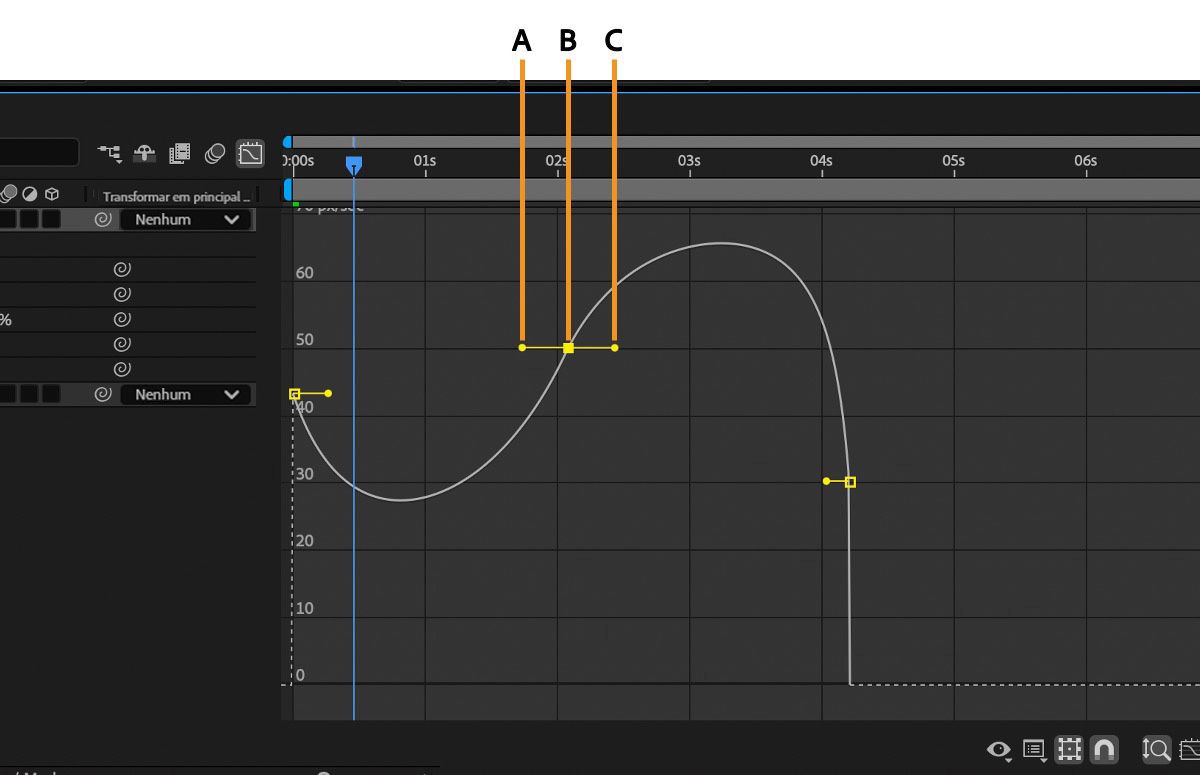Click the 'Transformar em principal' column header
The width and height of the screenshot is (1200, 775).
click(x=175, y=197)
